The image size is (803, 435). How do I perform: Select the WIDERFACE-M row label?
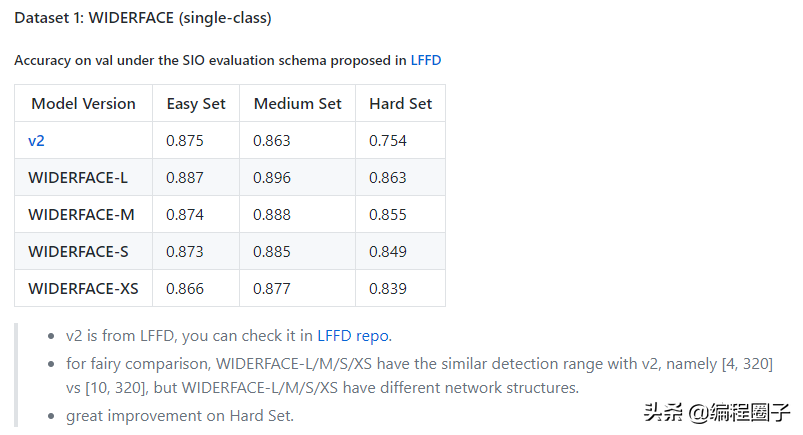(80, 215)
